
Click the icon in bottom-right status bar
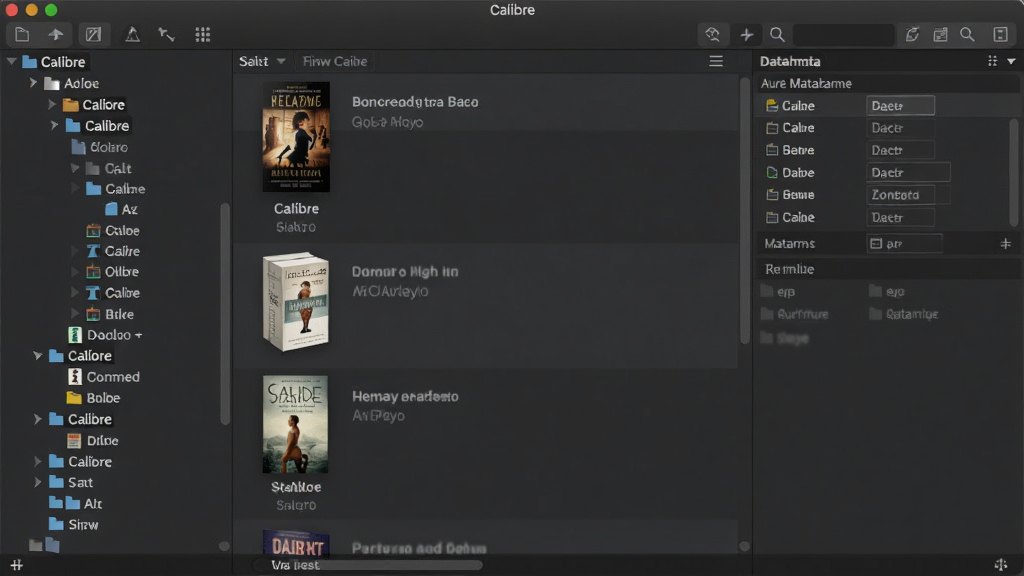(1000, 565)
